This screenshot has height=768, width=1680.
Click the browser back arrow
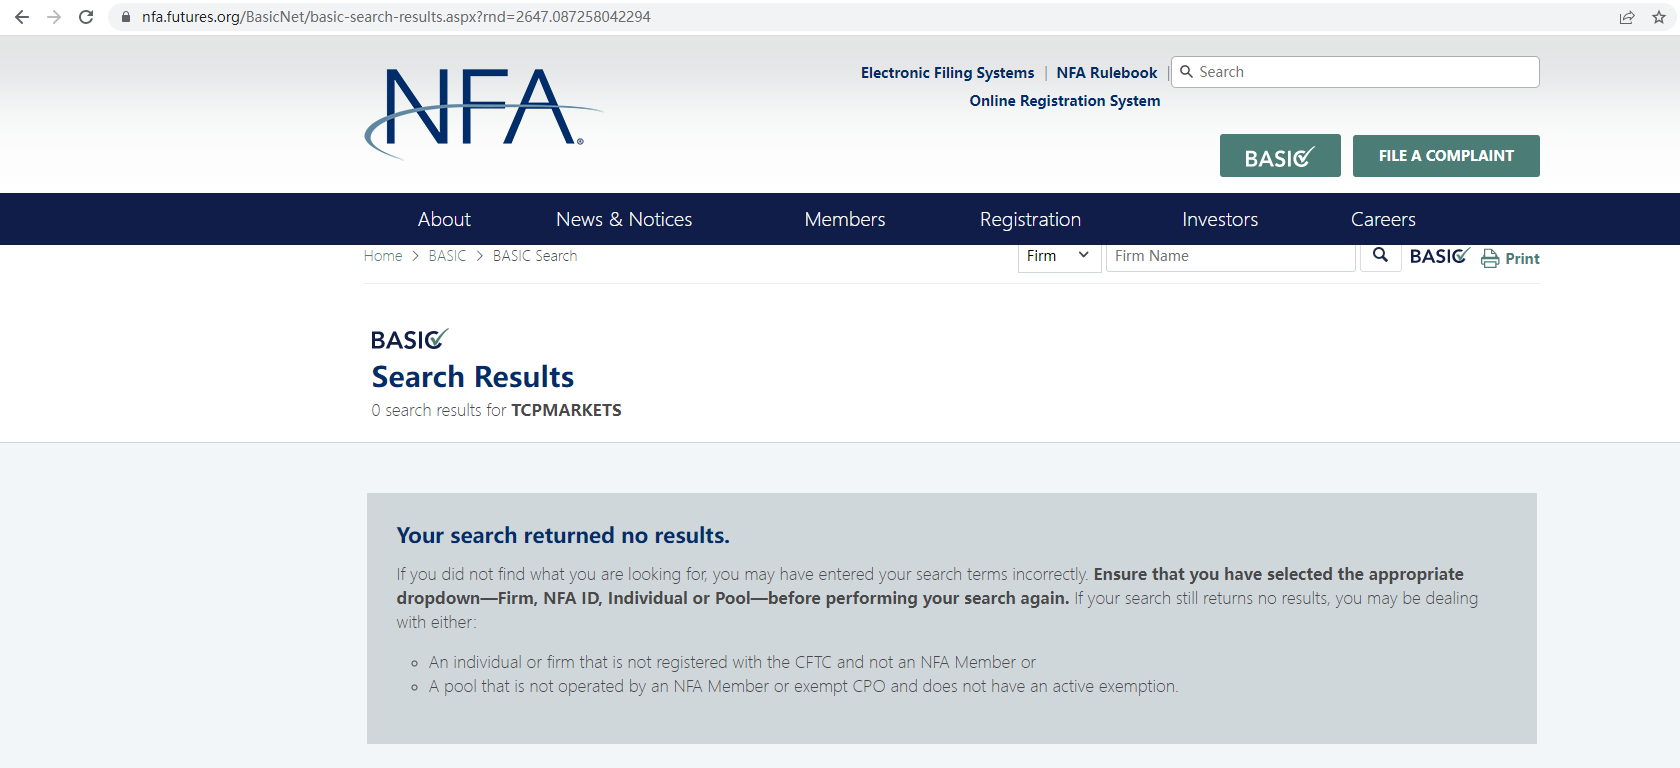point(22,17)
